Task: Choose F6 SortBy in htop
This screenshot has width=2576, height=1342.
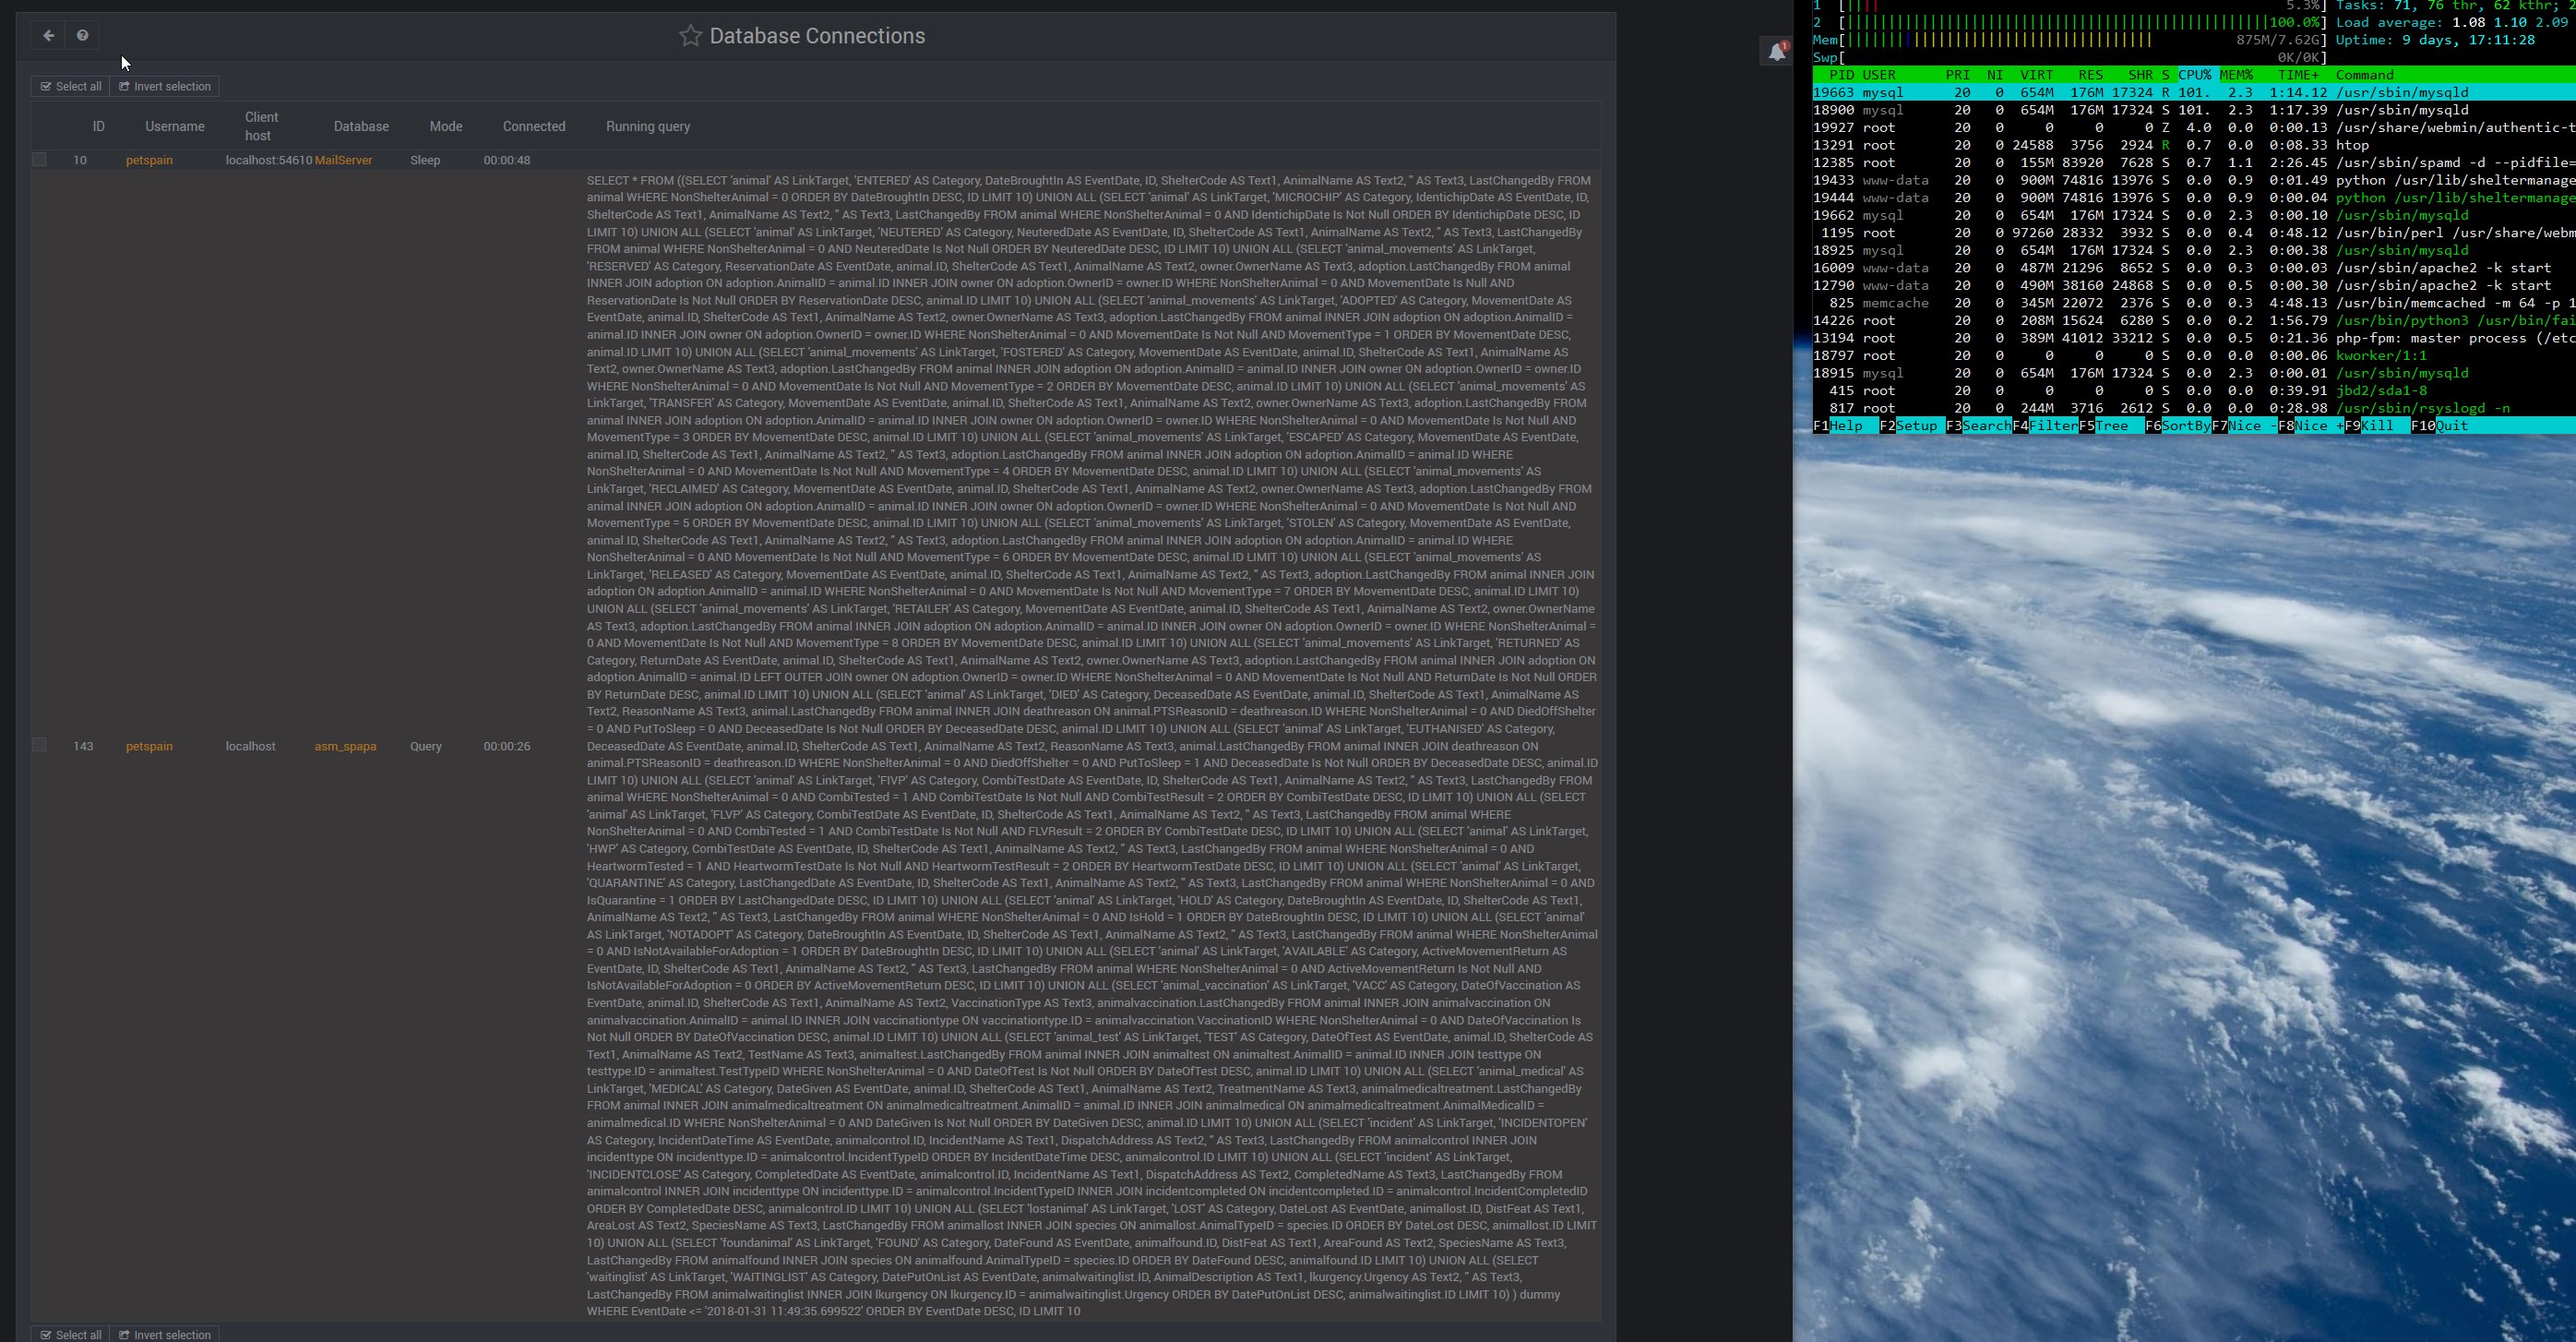Action: point(2180,425)
